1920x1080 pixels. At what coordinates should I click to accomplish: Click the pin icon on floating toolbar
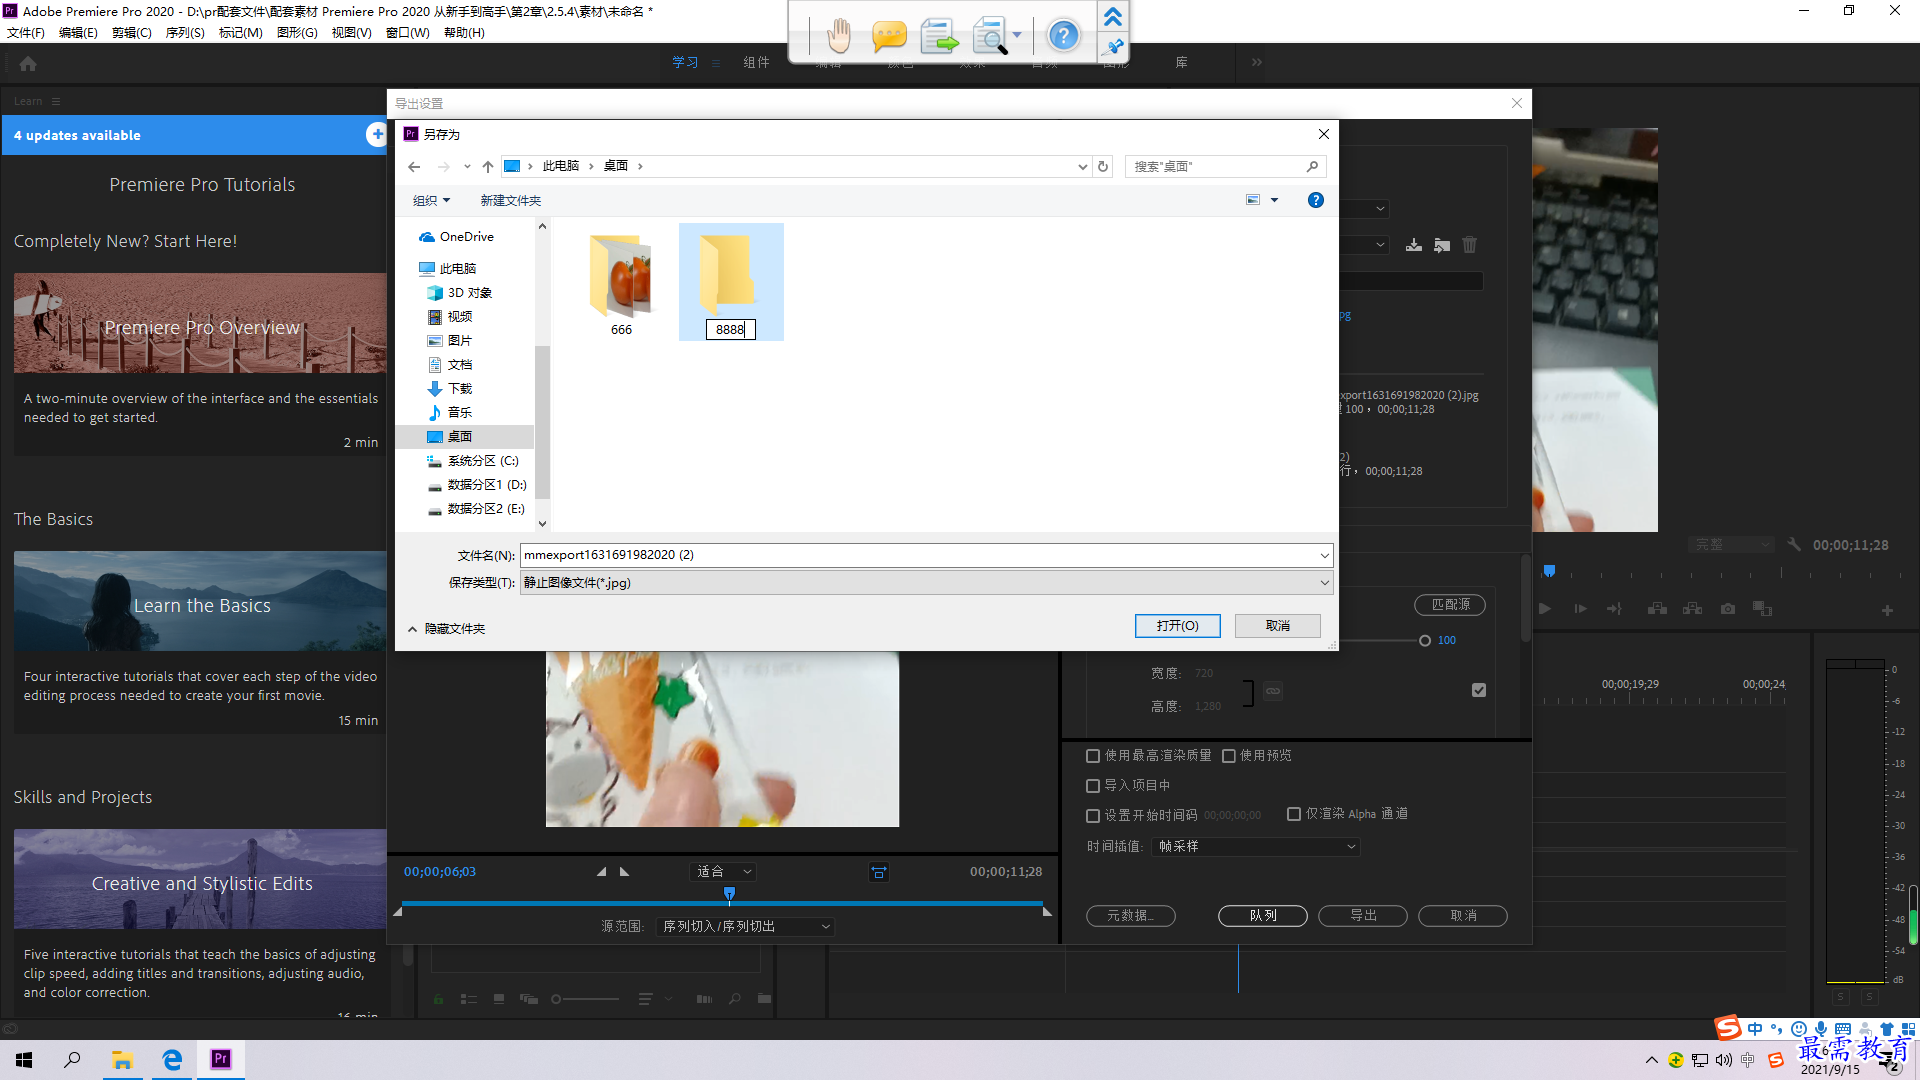point(1113,46)
